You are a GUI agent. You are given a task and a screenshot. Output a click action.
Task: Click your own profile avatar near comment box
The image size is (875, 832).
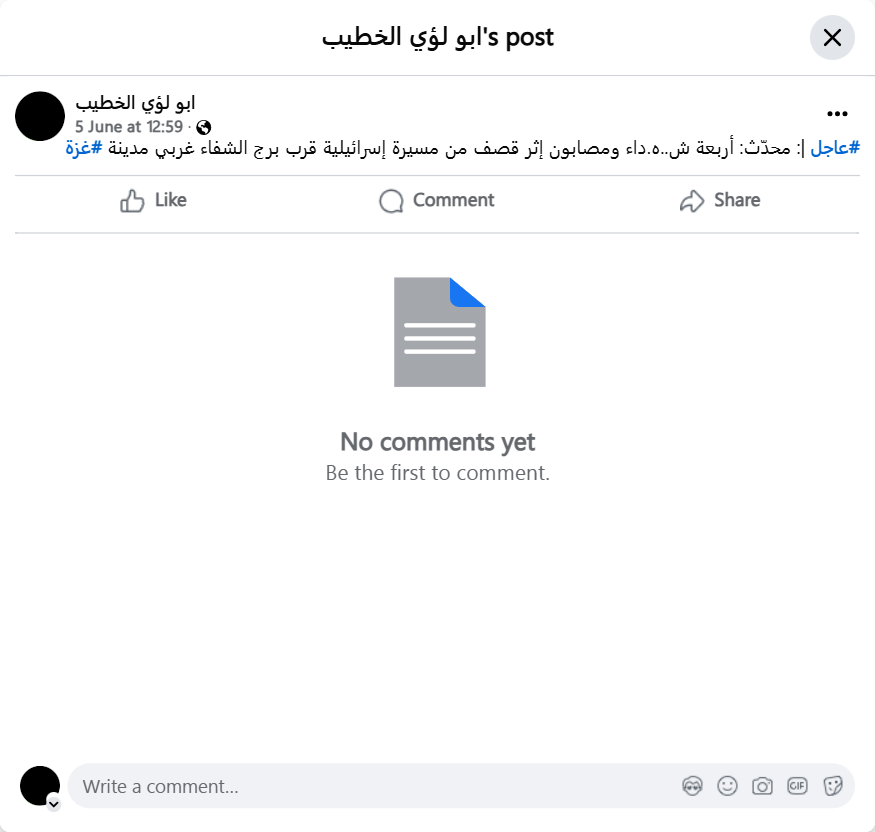tap(40, 786)
